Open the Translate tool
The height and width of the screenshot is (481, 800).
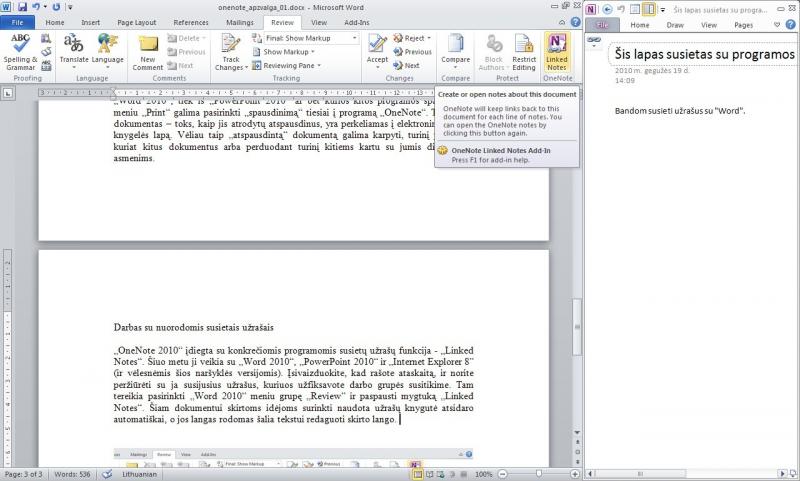[74, 52]
